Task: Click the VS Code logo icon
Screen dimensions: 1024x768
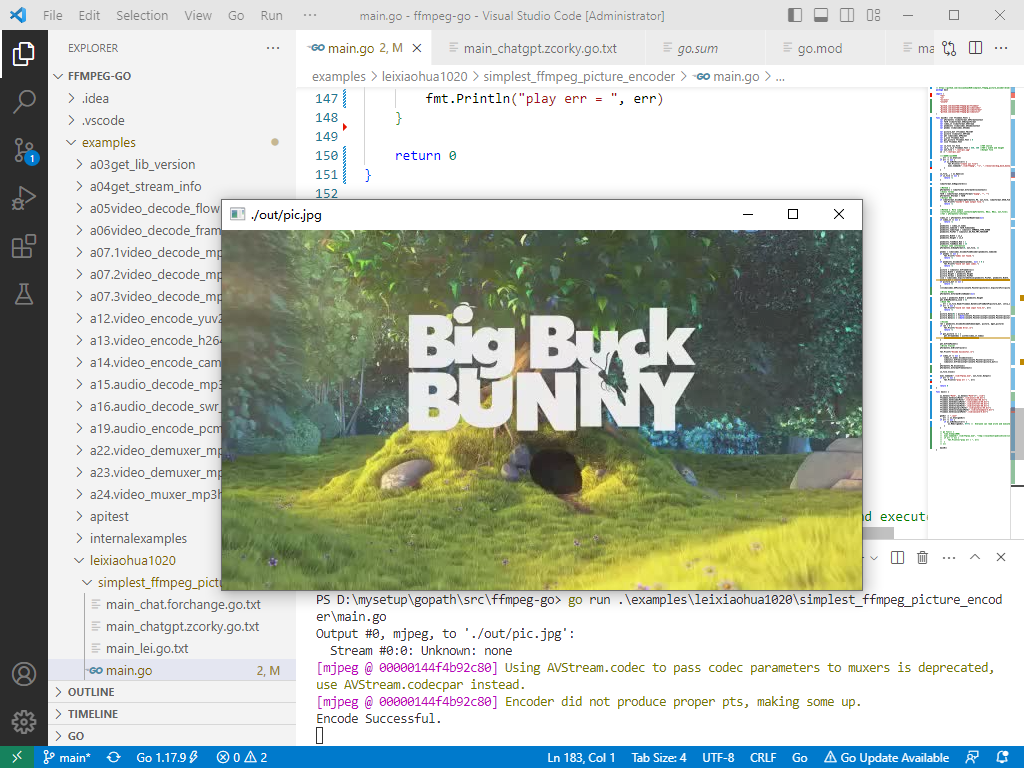Action: (18, 15)
